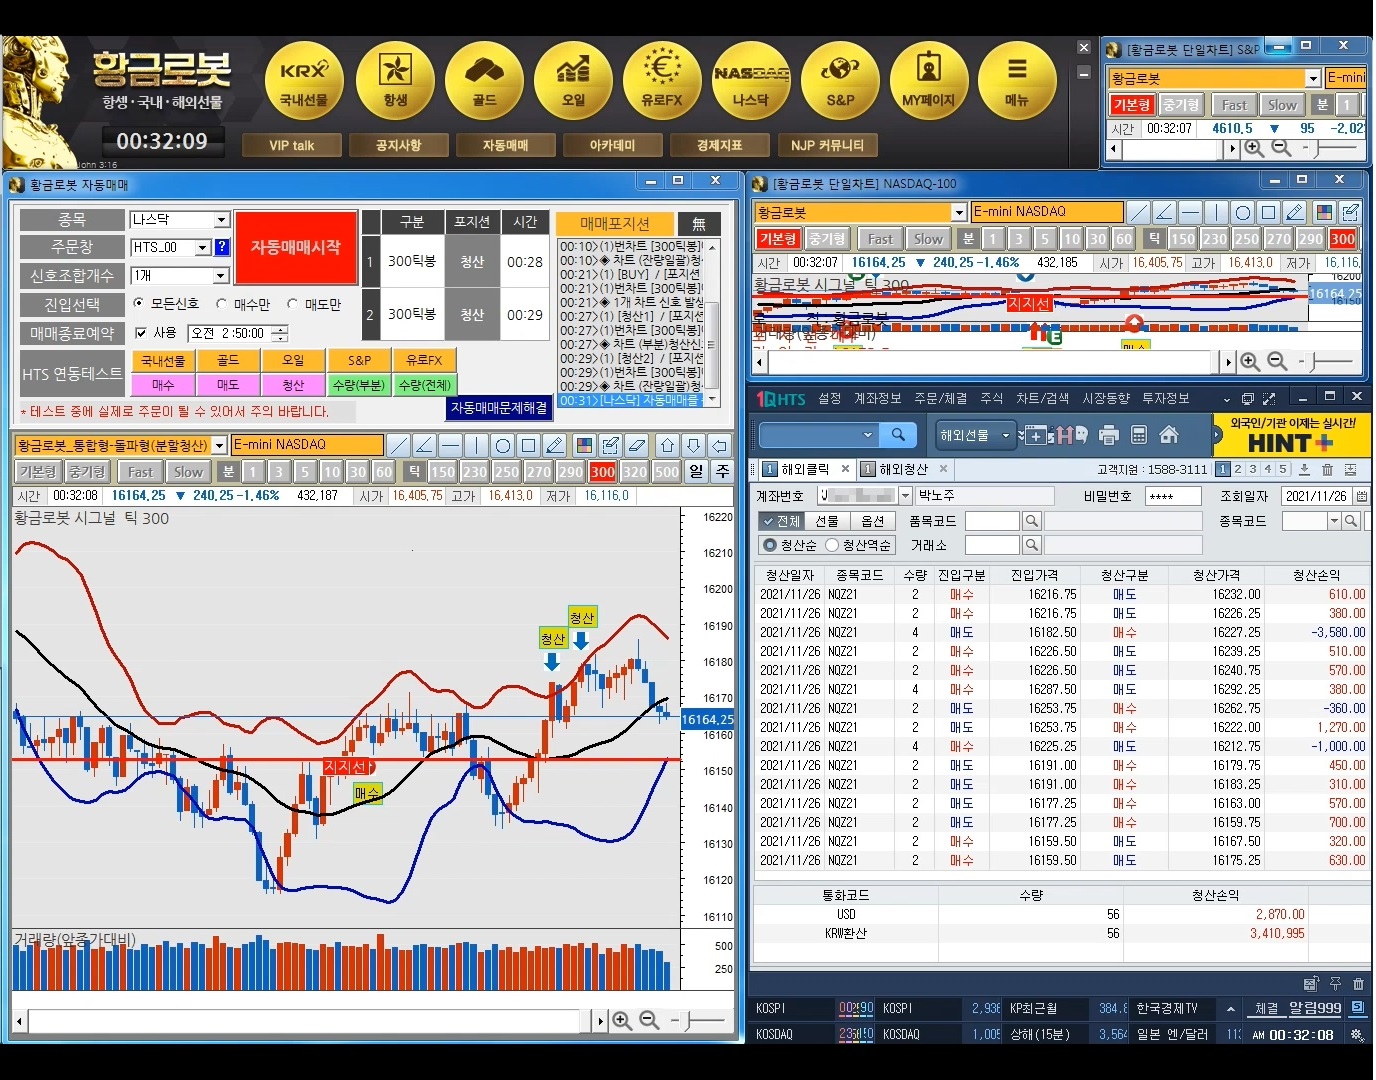Click left arrow icon in main chart toolbar
Image resolution: width=1376 pixels, height=1080 pixels.
tap(720, 445)
